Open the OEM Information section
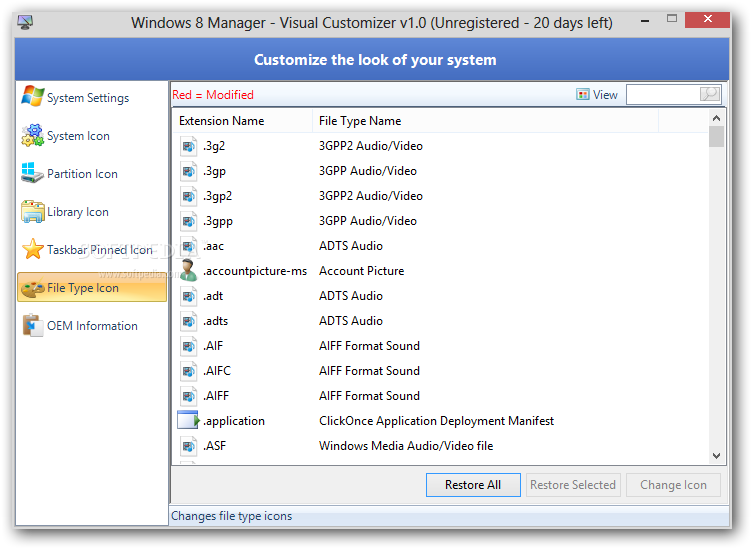Viewport: 752px width, 549px height. 92,326
